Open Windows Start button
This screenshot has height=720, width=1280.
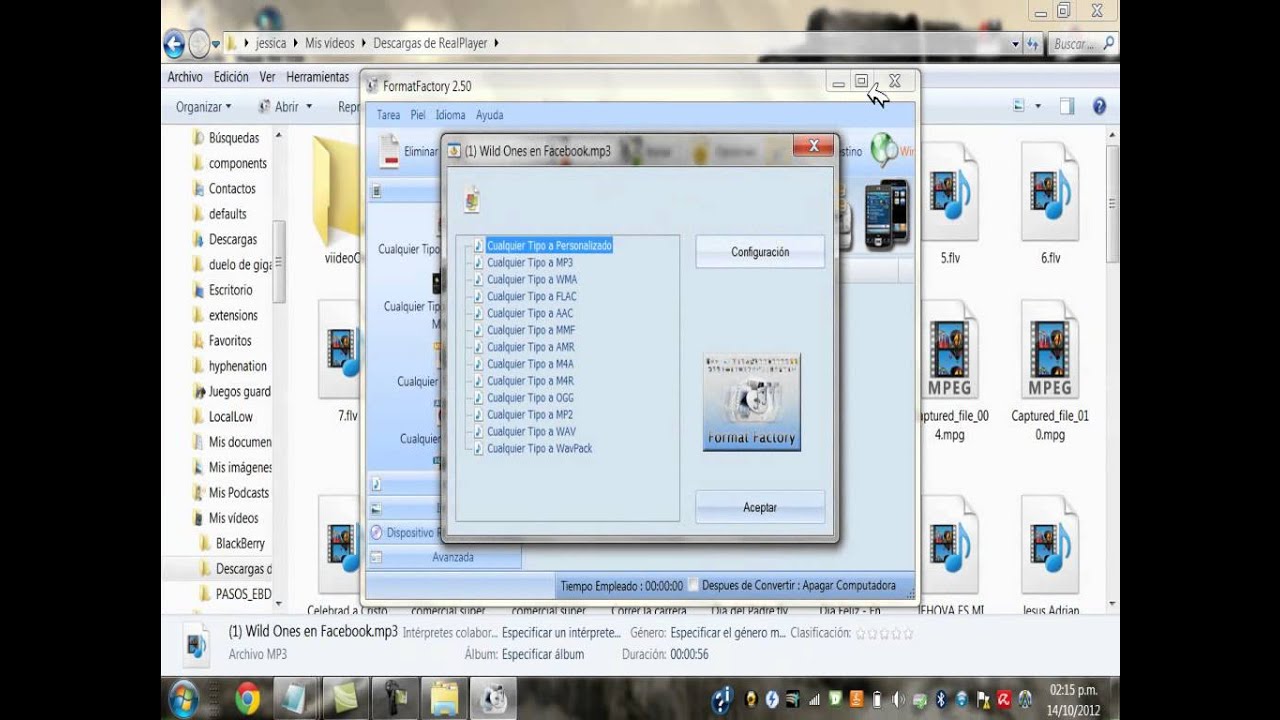click(184, 698)
